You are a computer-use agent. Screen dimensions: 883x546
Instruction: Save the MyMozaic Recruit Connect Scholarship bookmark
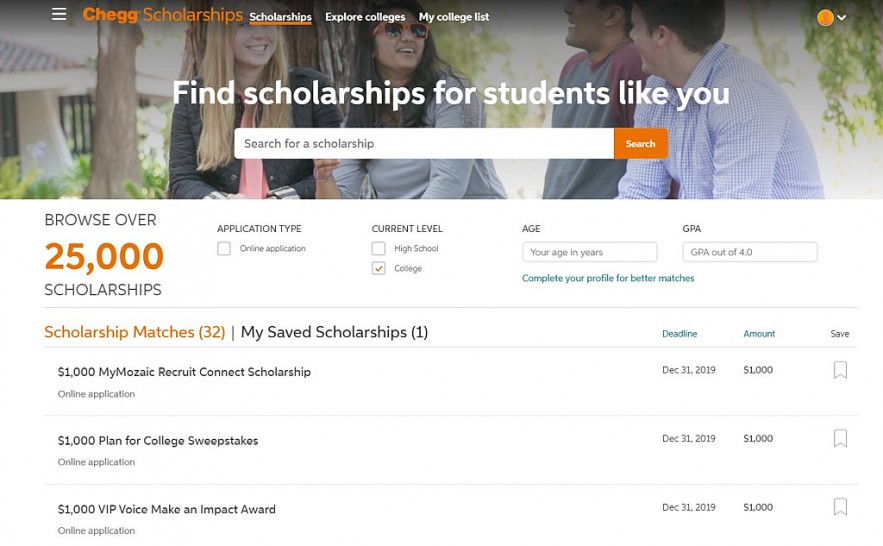[x=840, y=370]
